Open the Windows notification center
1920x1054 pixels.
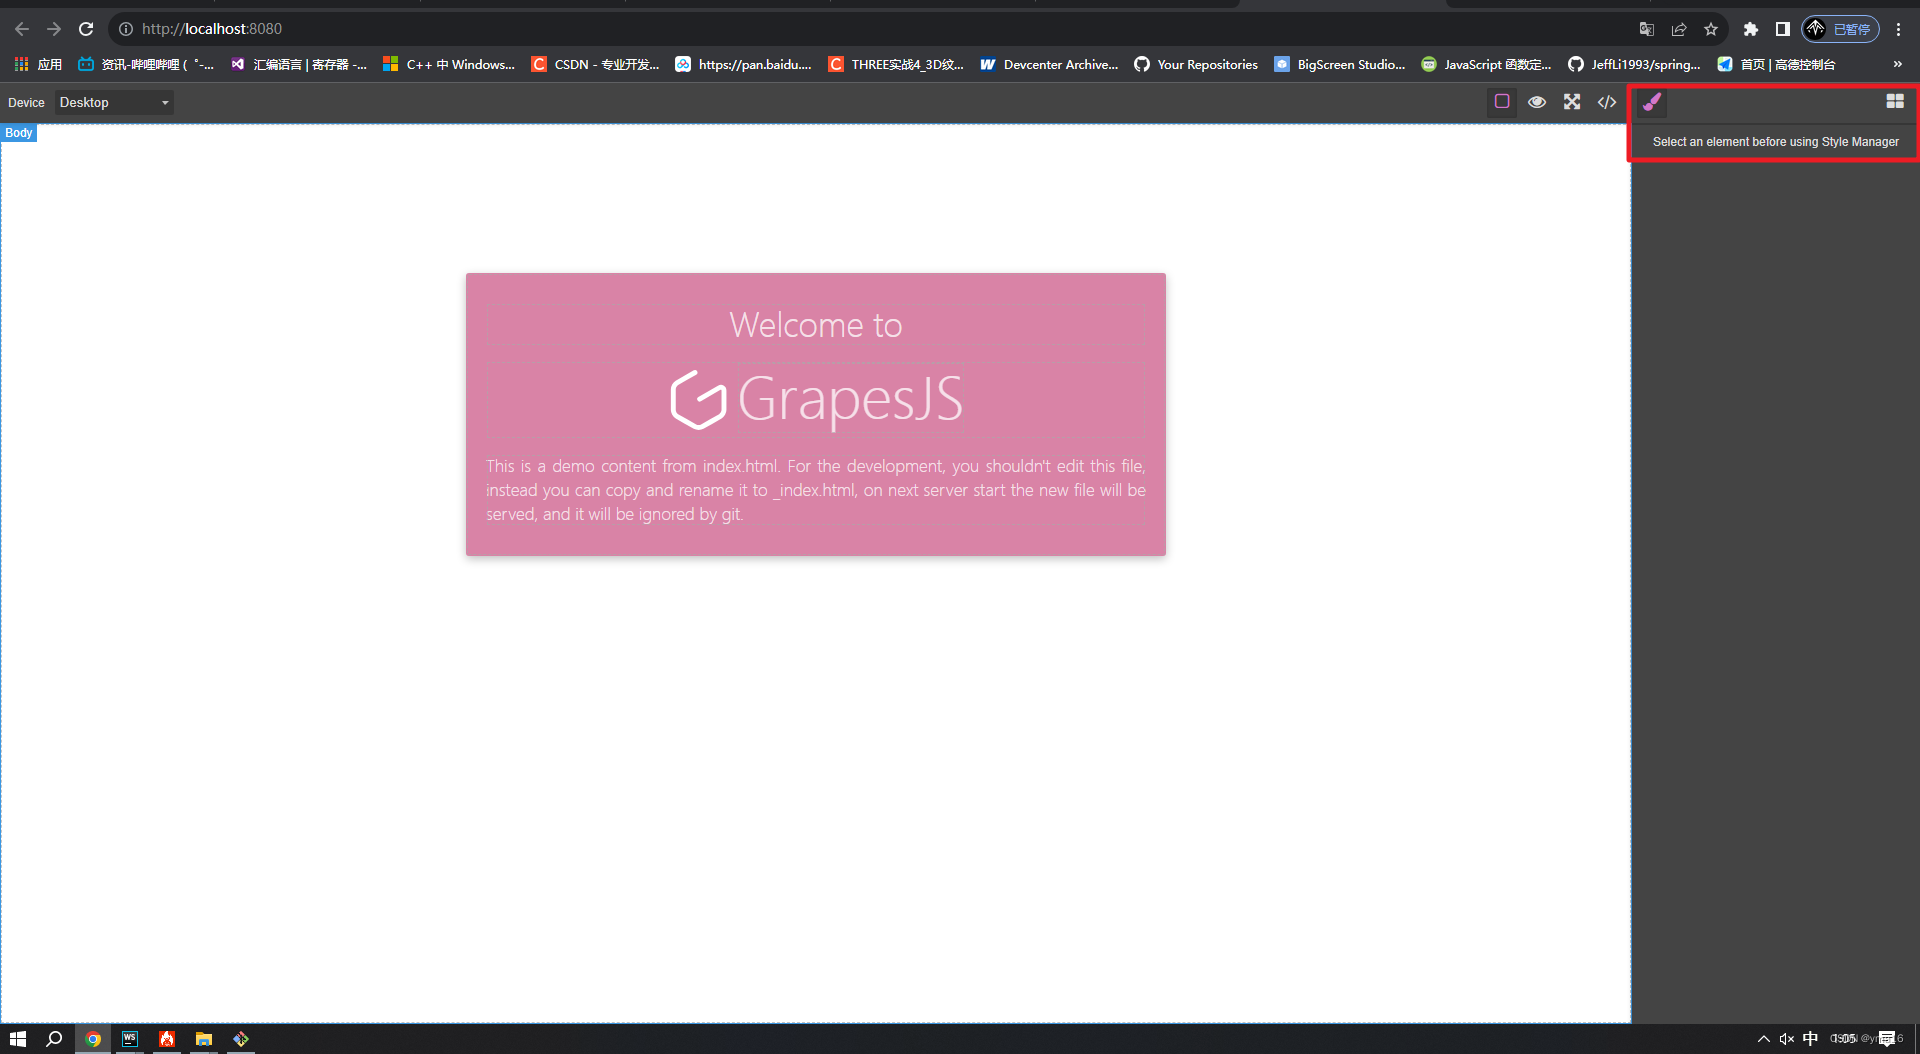1887,1039
